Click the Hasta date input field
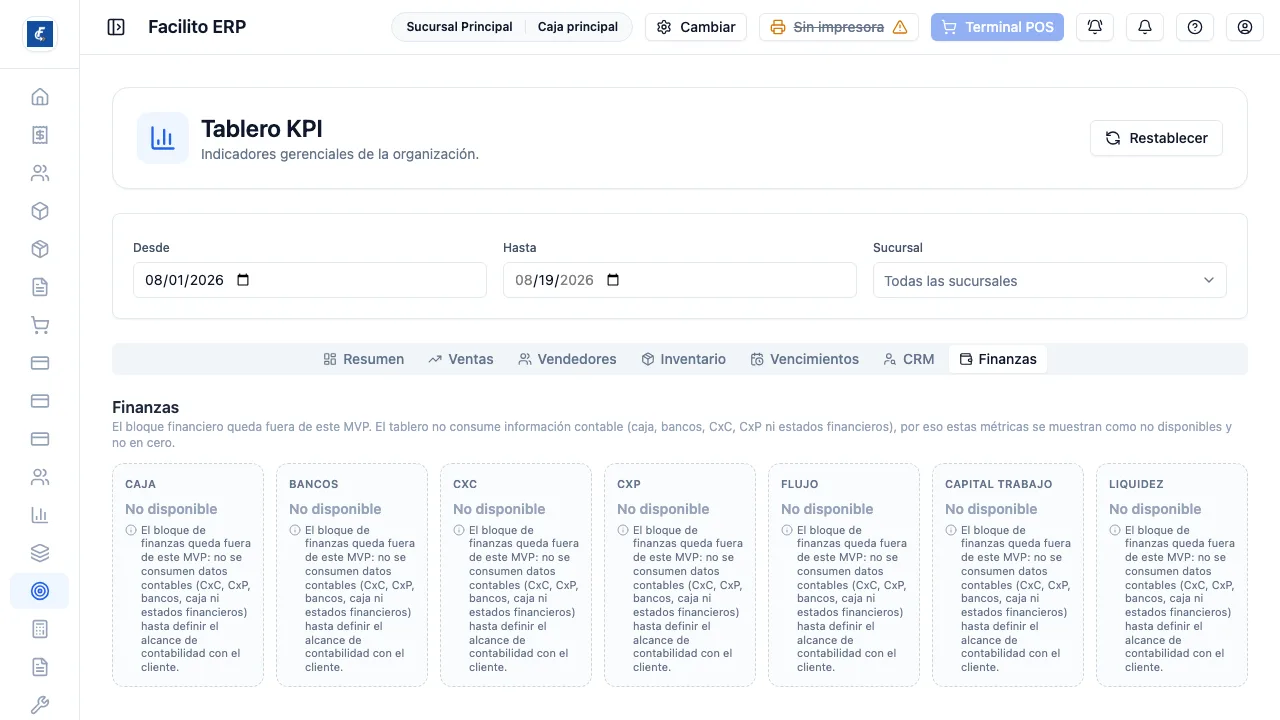The image size is (1280, 720). (x=680, y=280)
